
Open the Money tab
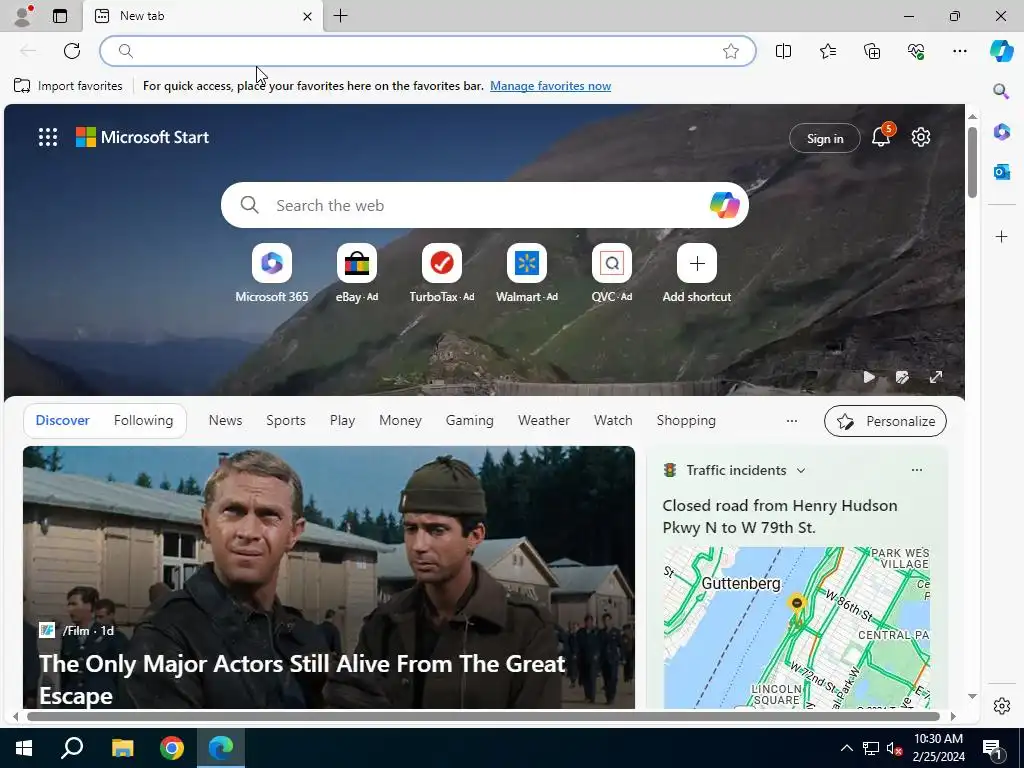click(400, 421)
